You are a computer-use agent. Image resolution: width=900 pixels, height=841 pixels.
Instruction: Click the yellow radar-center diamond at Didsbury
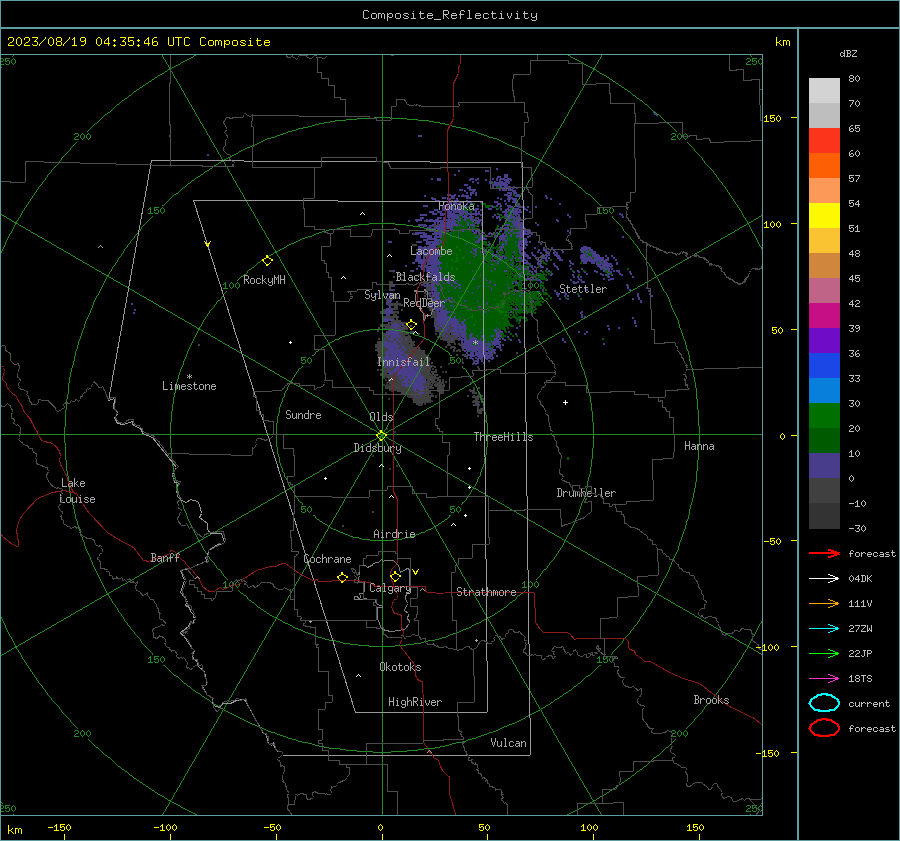(x=381, y=435)
